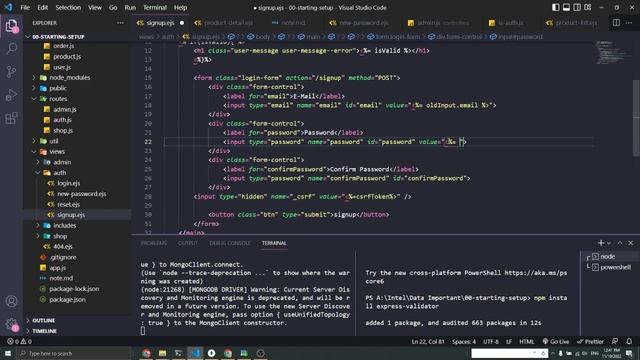Click errors and warnings status indicator
Screen dimensions: 640x360
click(x=19, y=342)
